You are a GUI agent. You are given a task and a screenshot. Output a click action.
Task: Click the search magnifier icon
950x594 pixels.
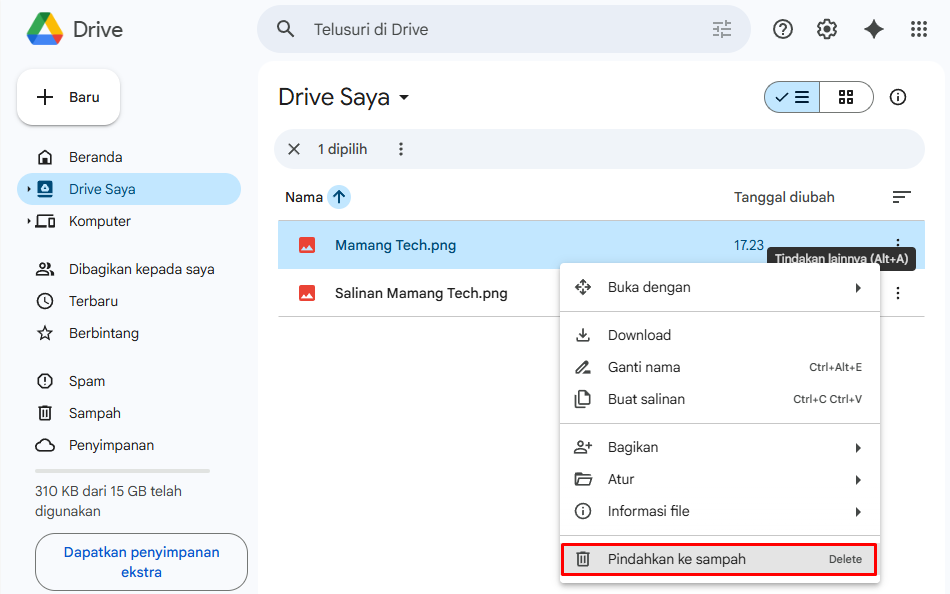coord(285,29)
